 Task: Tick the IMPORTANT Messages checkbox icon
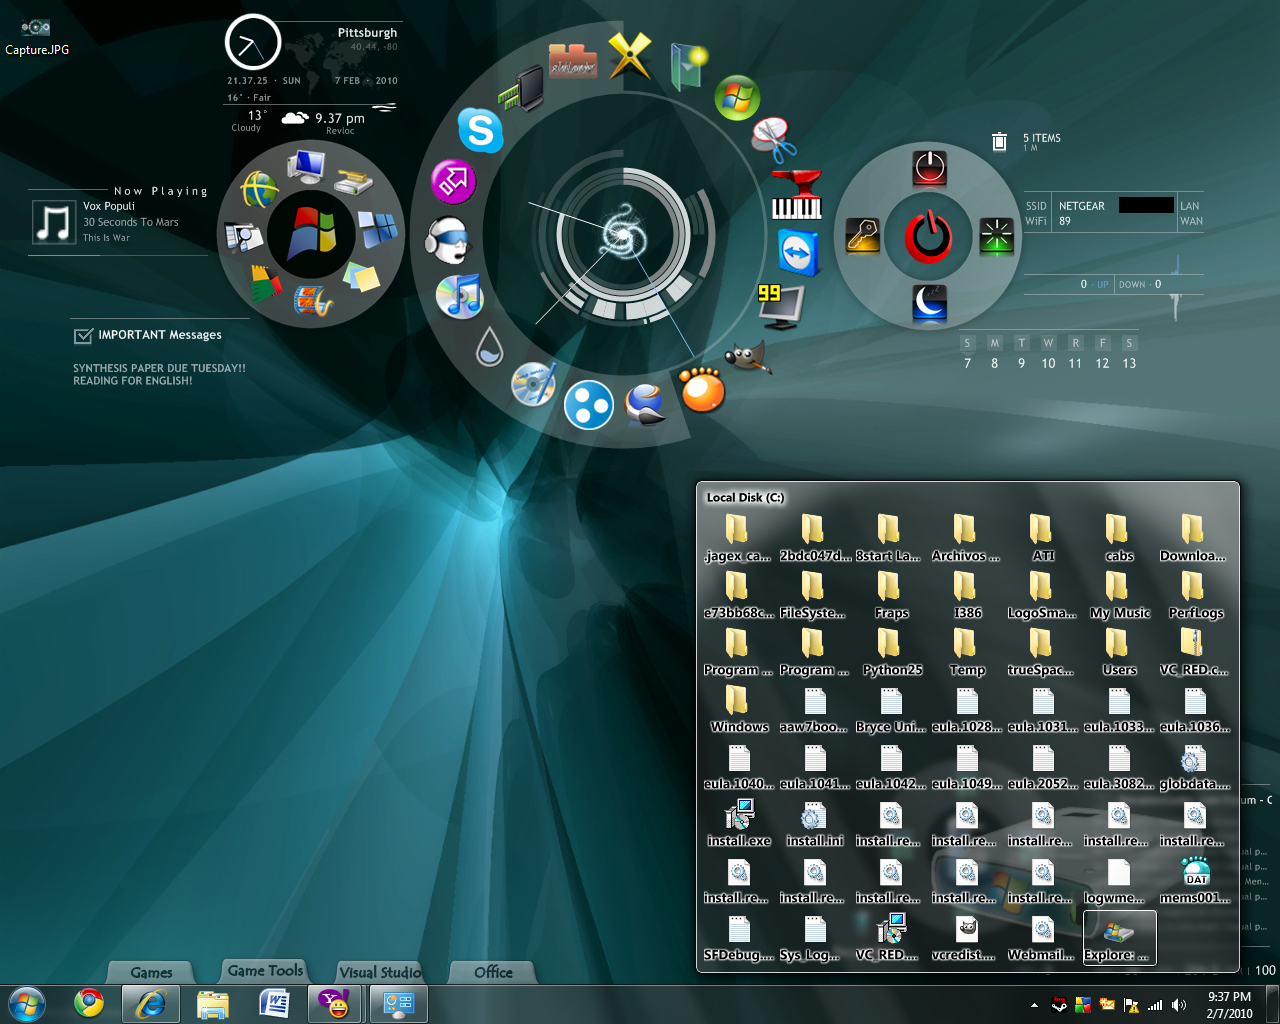pos(83,336)
